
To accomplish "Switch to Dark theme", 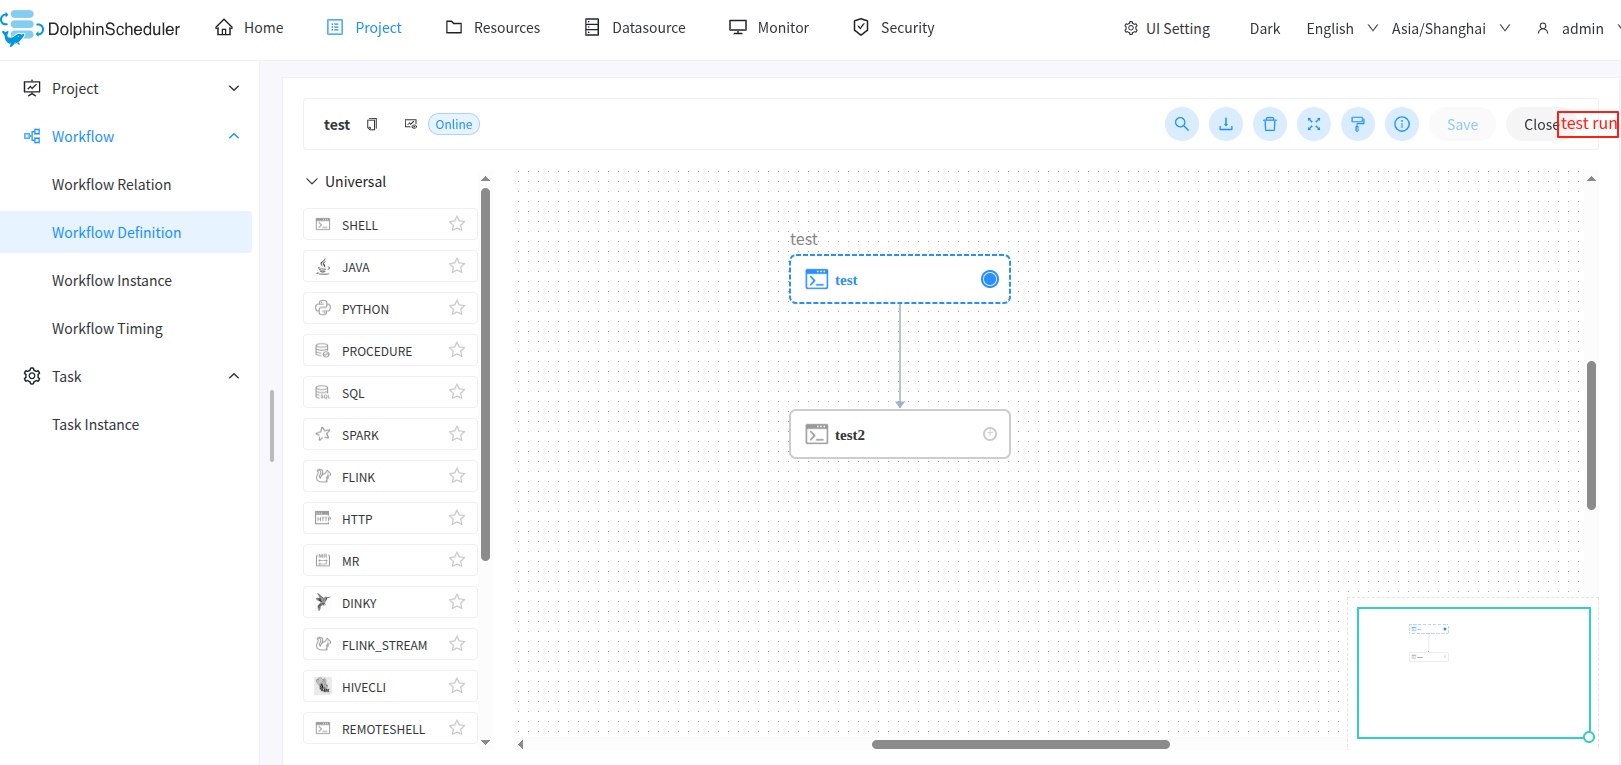I will (x=1264, y=28).
